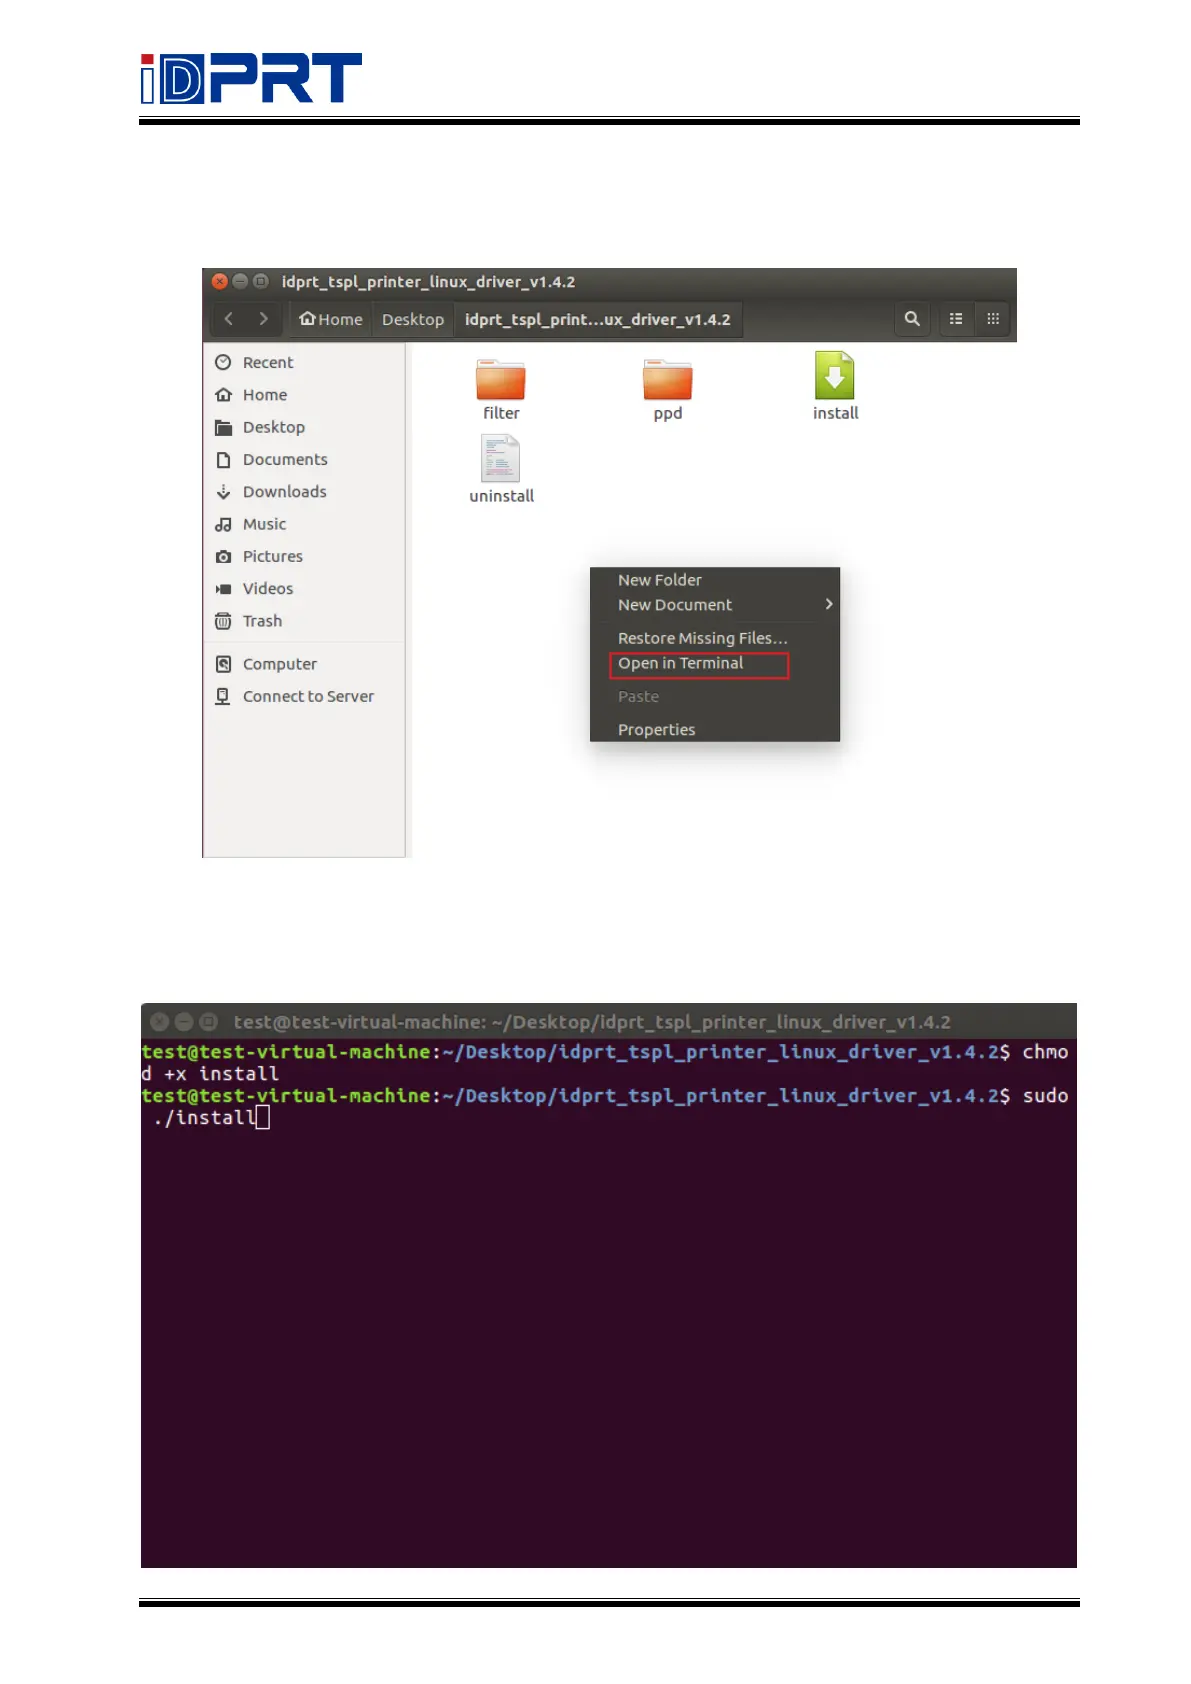Open Videos in the sidebar
Screen dimensions: 1191x1684
tap(268, 589)
